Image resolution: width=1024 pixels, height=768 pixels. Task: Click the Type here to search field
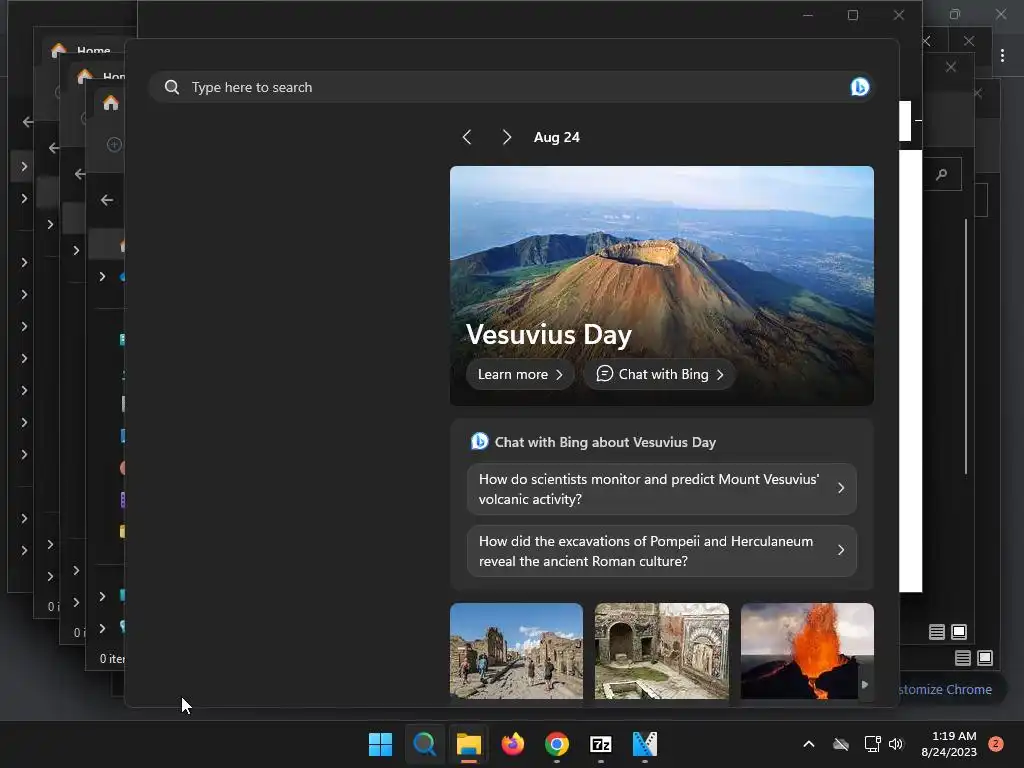tap(511, 87)
